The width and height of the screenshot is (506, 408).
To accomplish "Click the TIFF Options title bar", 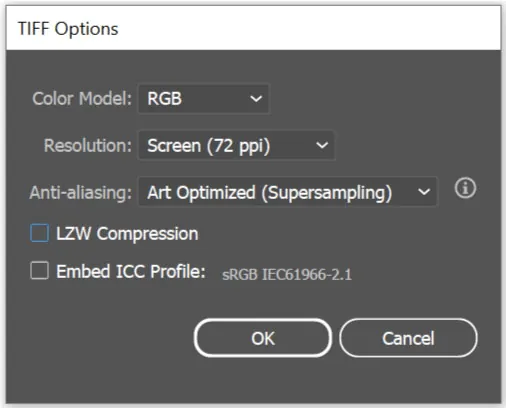I will pos(253,28).
